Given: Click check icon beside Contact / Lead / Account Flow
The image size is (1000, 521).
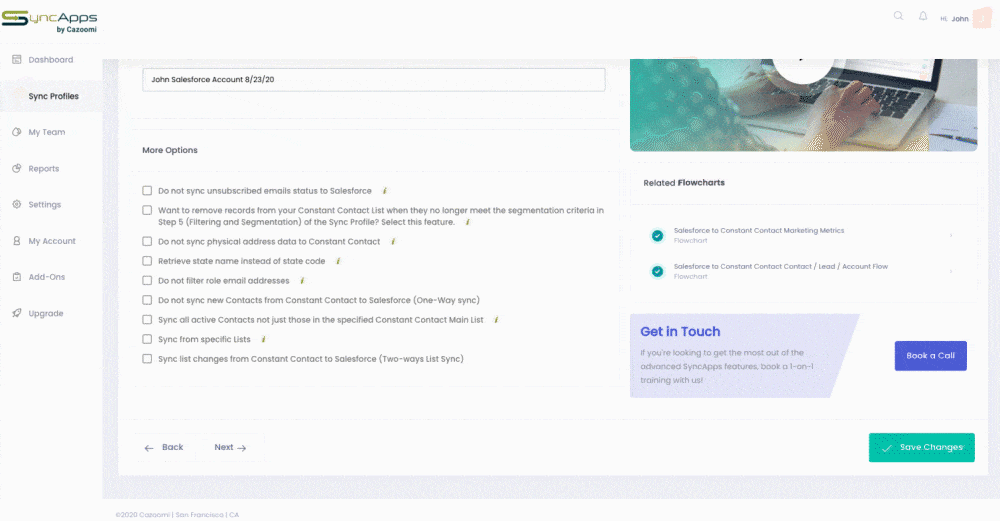Looking at the screenshot, I should click(657, 271).
